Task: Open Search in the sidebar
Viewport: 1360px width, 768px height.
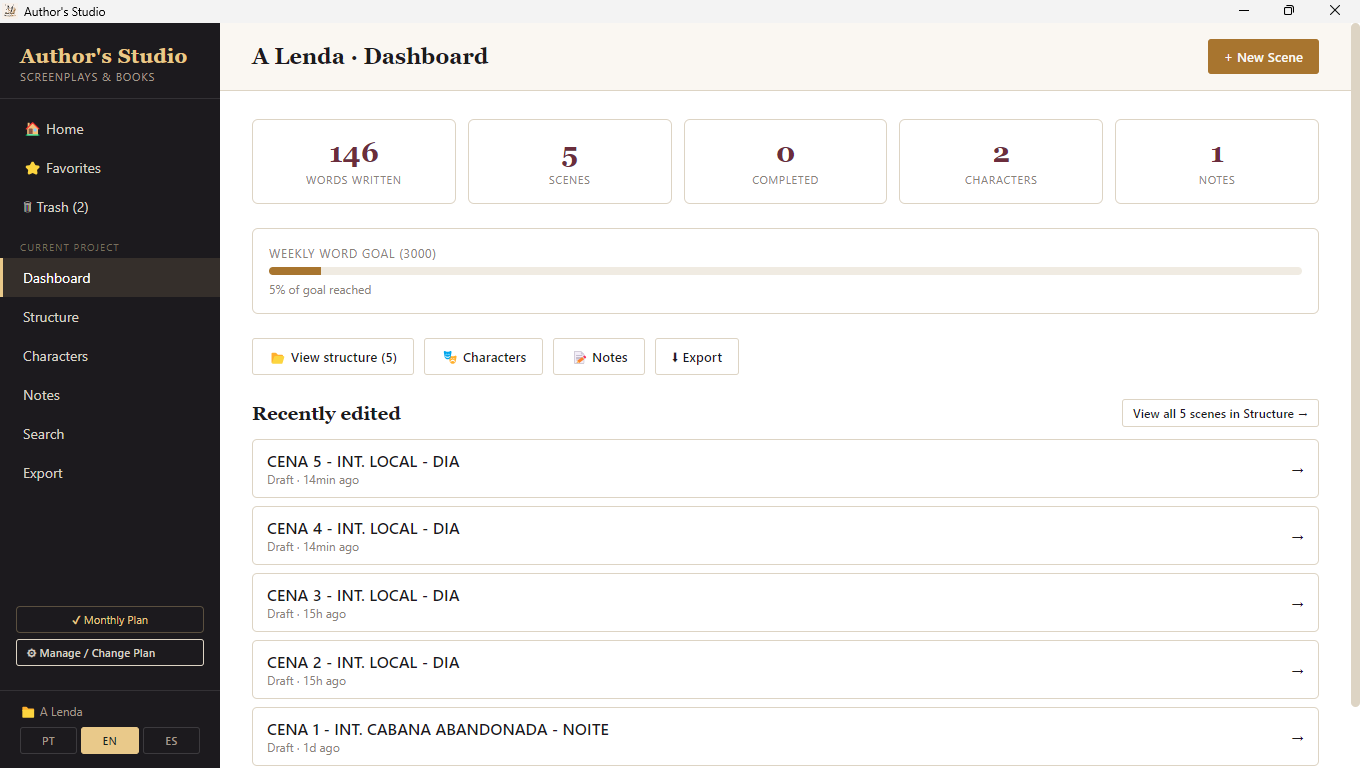Action: 110,434
